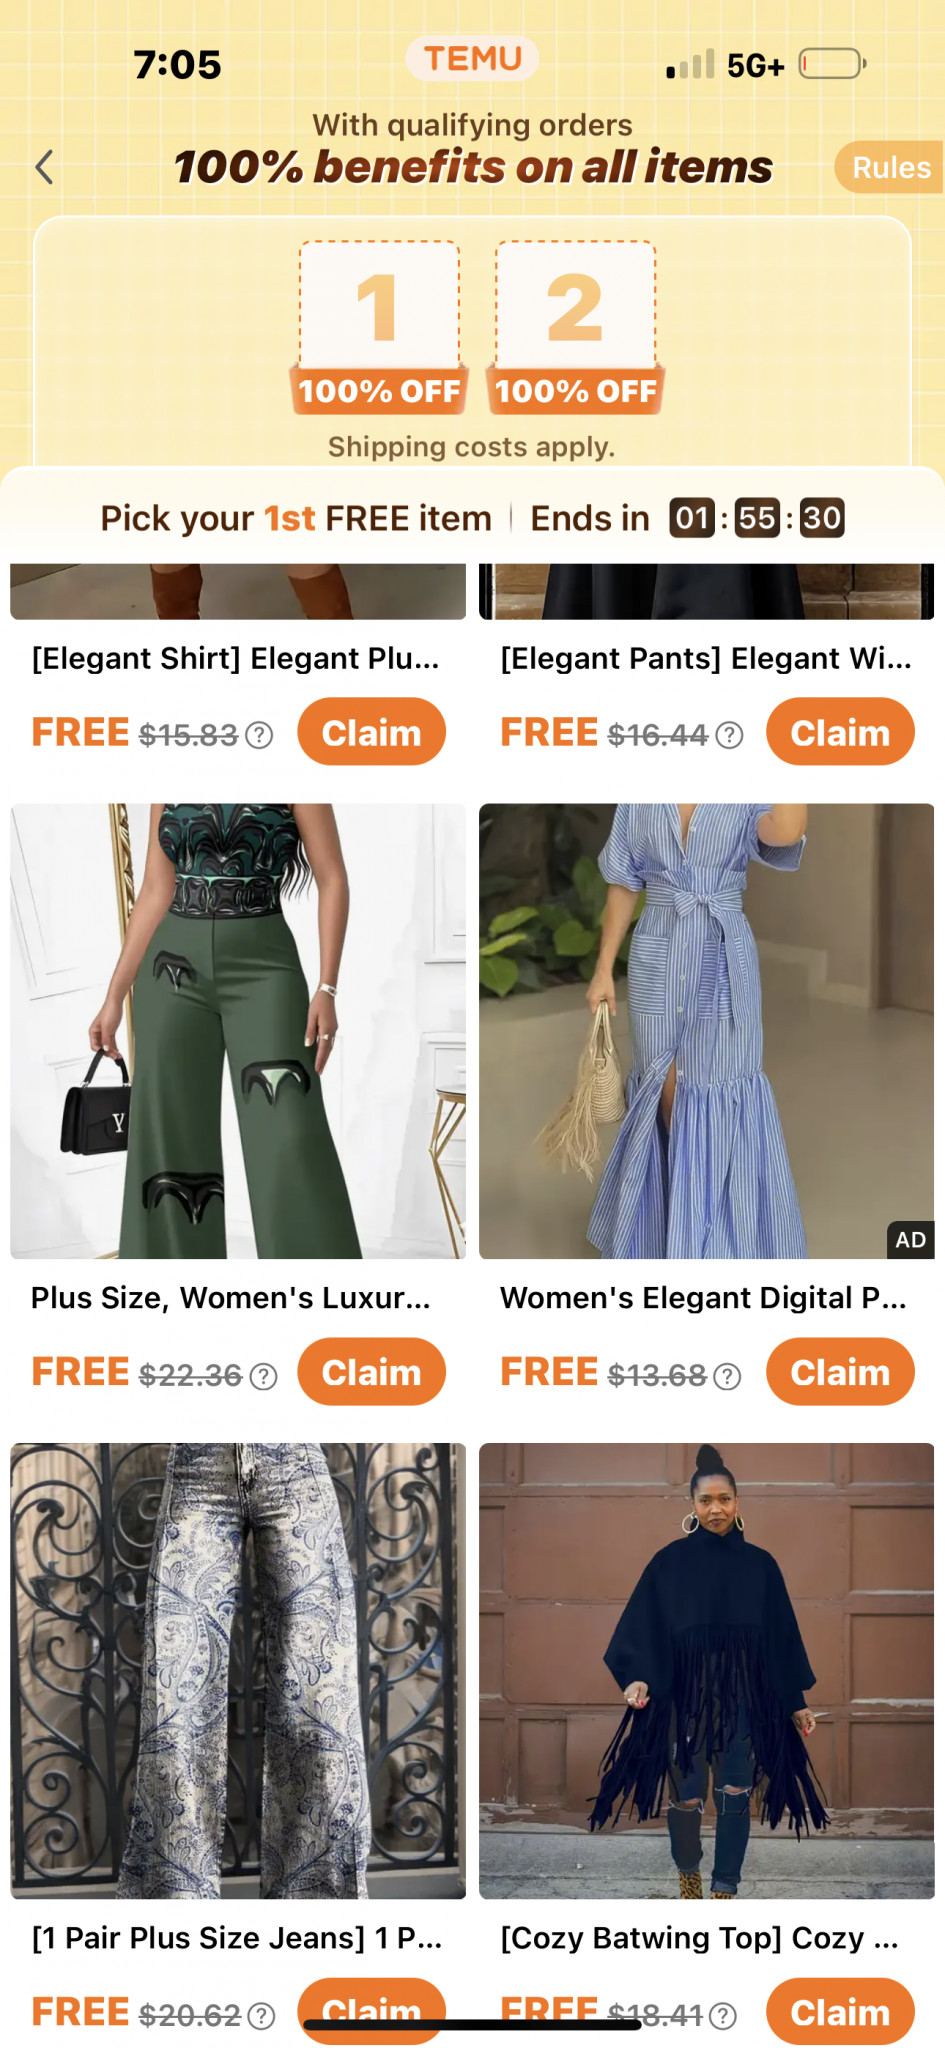Open price info icon beside $13.68
The image size is (945, 2048).
pos(728,1376)
